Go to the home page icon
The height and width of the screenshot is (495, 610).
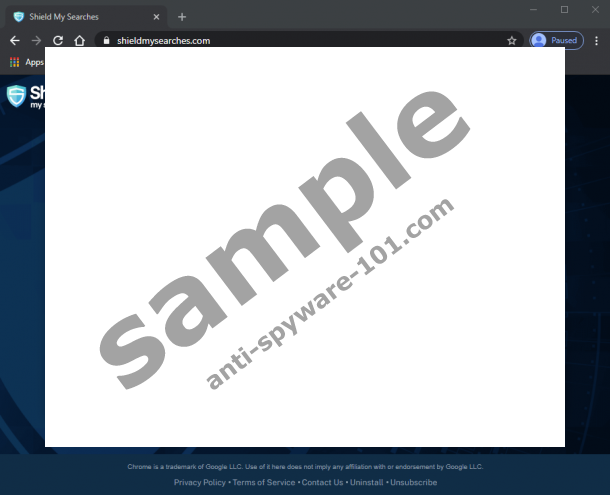point(79,41)
